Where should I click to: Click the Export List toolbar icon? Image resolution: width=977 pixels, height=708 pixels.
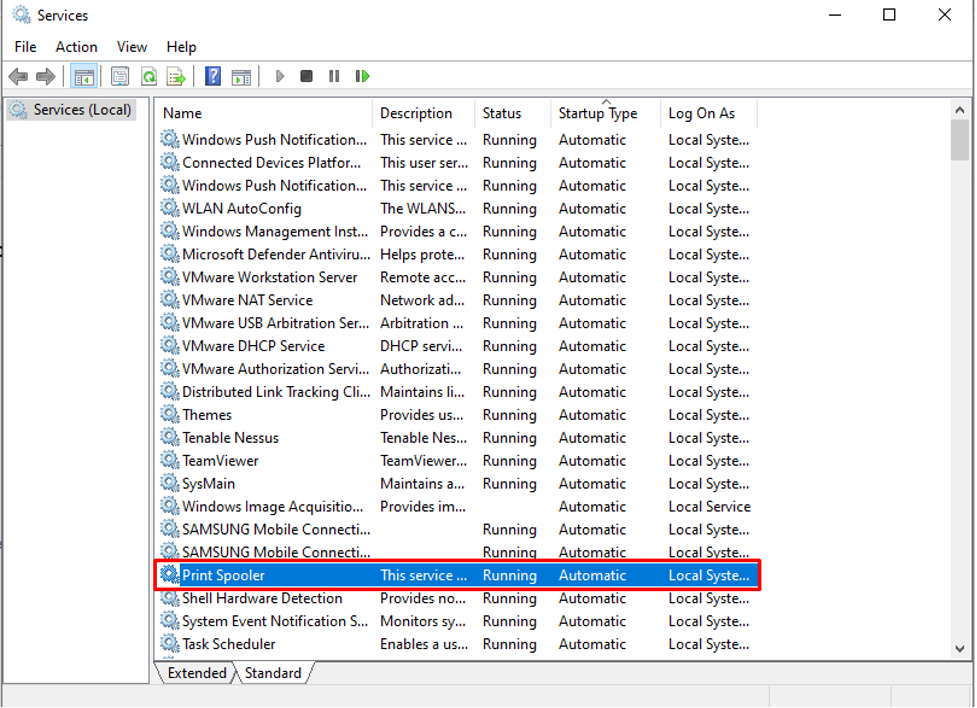click(x=176, y=77)
